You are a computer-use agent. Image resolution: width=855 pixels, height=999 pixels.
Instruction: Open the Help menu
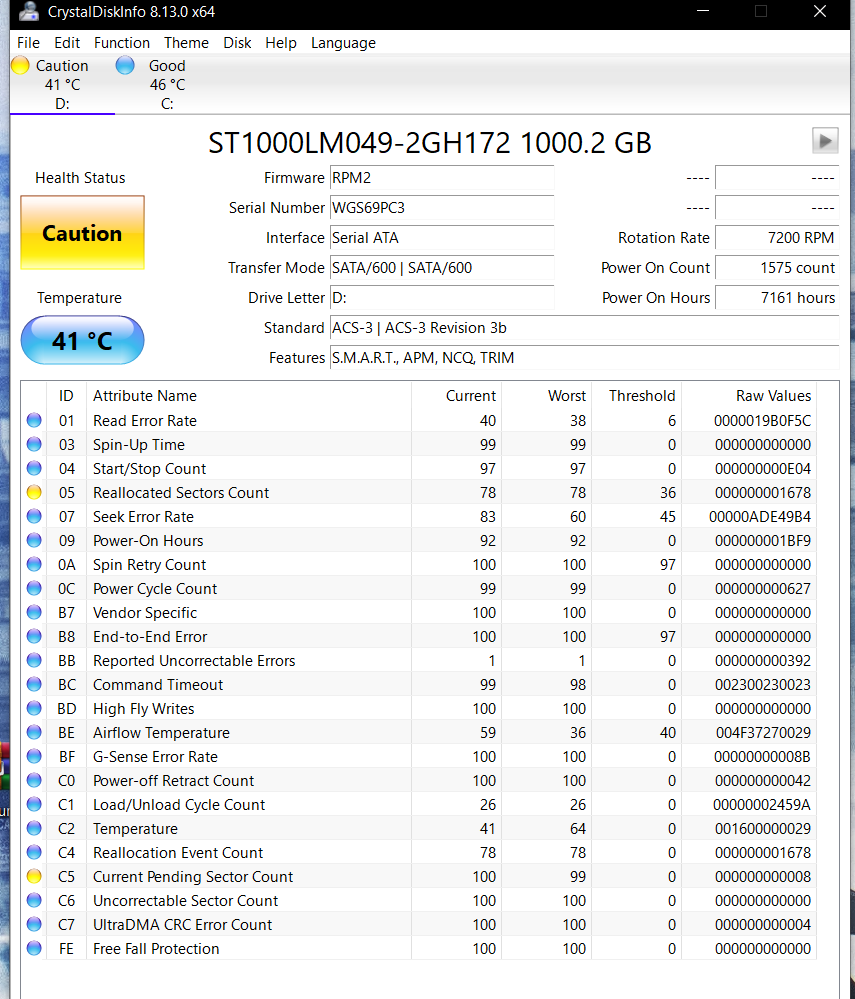click(x=281, y=43)
